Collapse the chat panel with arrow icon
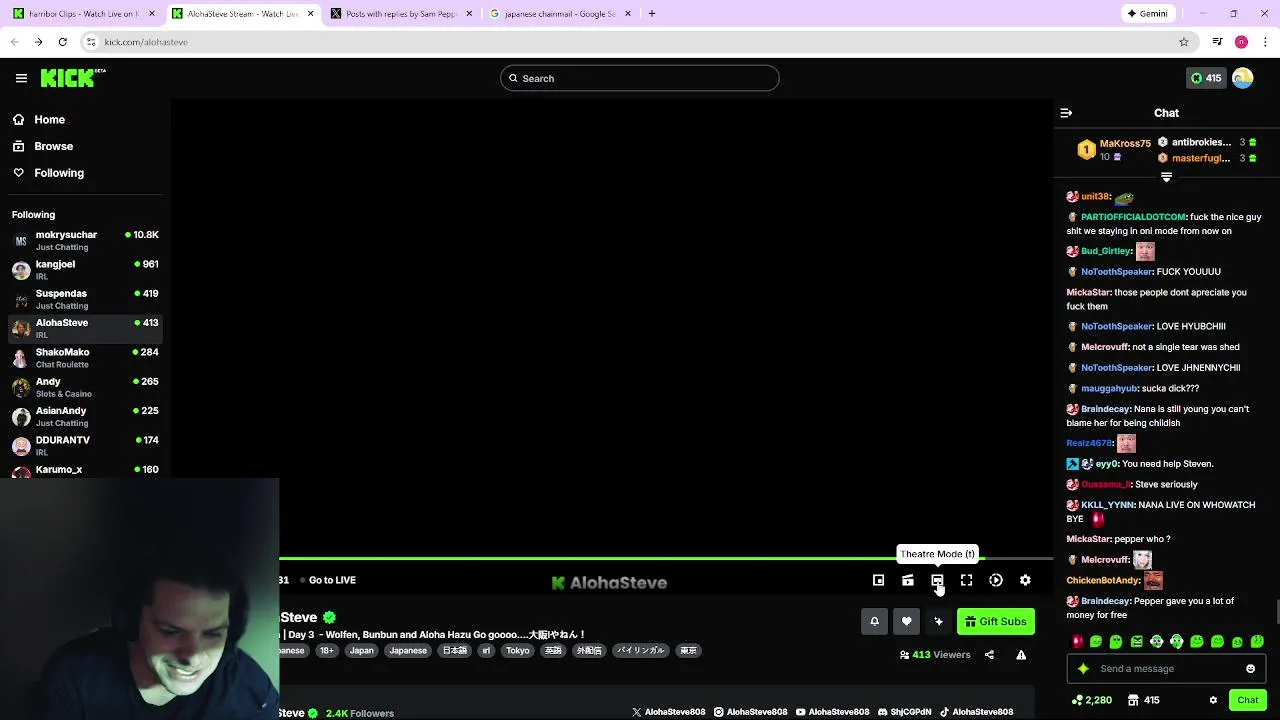This screenshot has height=720, width=1280. click(1066, 113)
